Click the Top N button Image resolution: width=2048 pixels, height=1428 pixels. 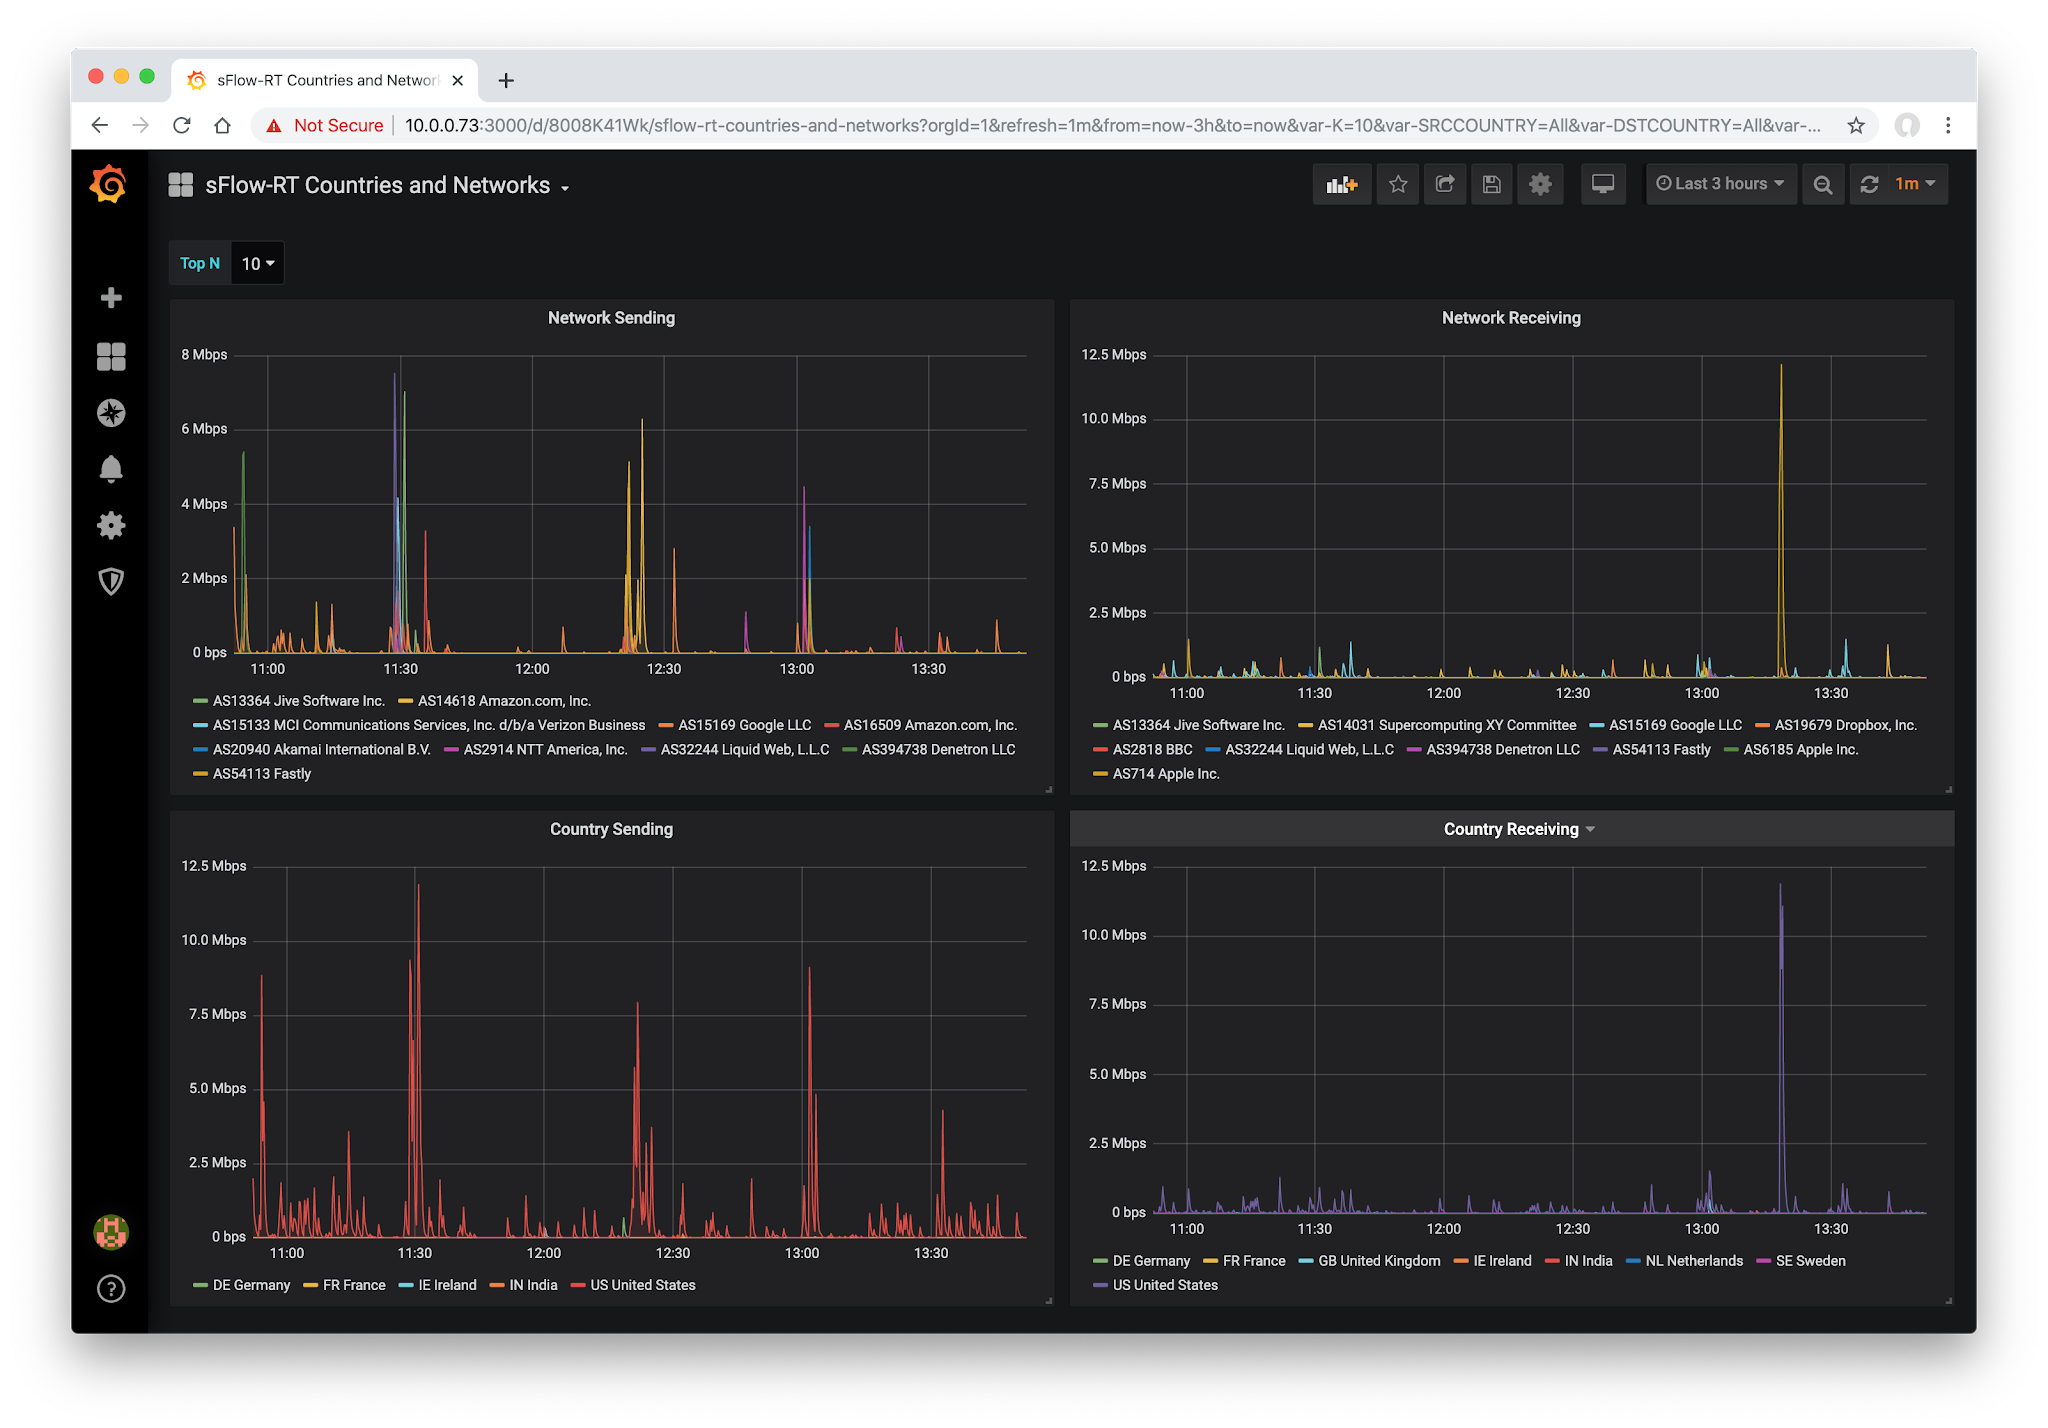pos(200,263)
